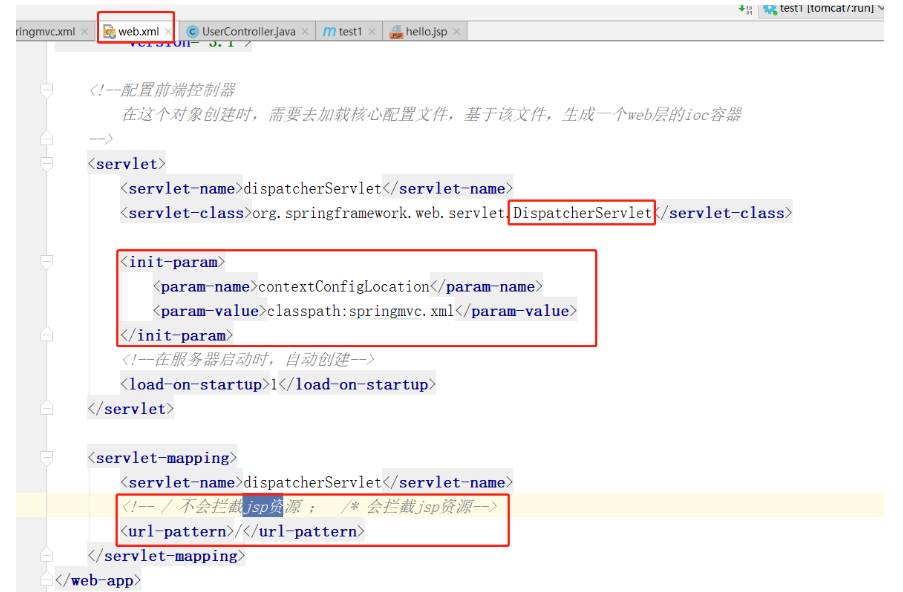
Task: Click the load-on-startup value '1' line
Action: point(278,385)
